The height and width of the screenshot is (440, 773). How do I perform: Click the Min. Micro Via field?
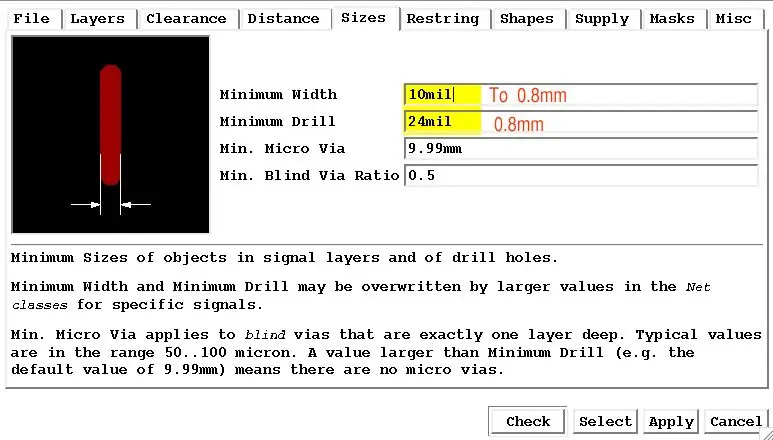(581, 149)
